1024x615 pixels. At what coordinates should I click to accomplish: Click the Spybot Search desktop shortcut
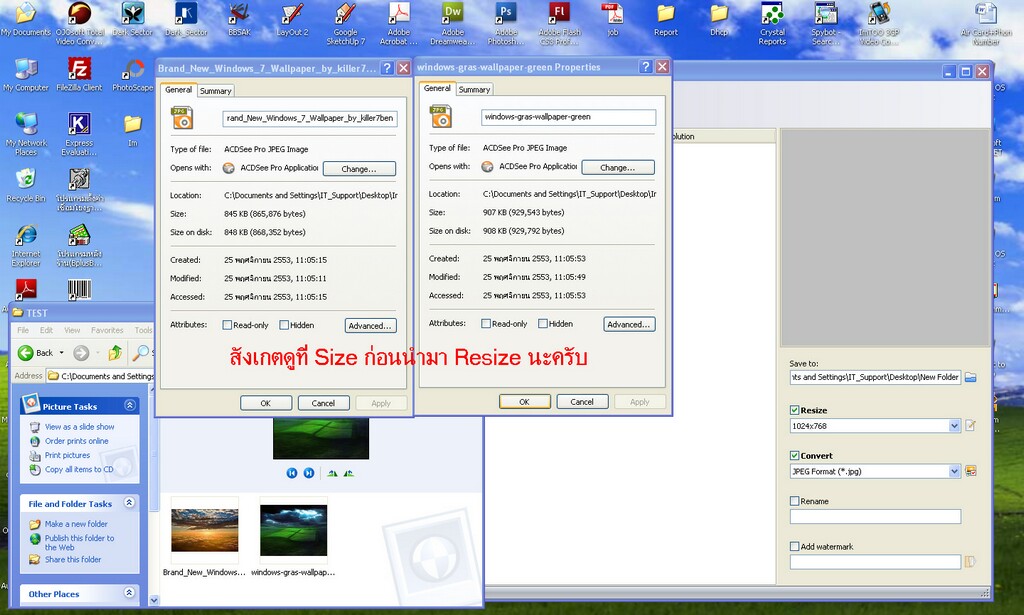pyautogui.click(x=825, y=24)
